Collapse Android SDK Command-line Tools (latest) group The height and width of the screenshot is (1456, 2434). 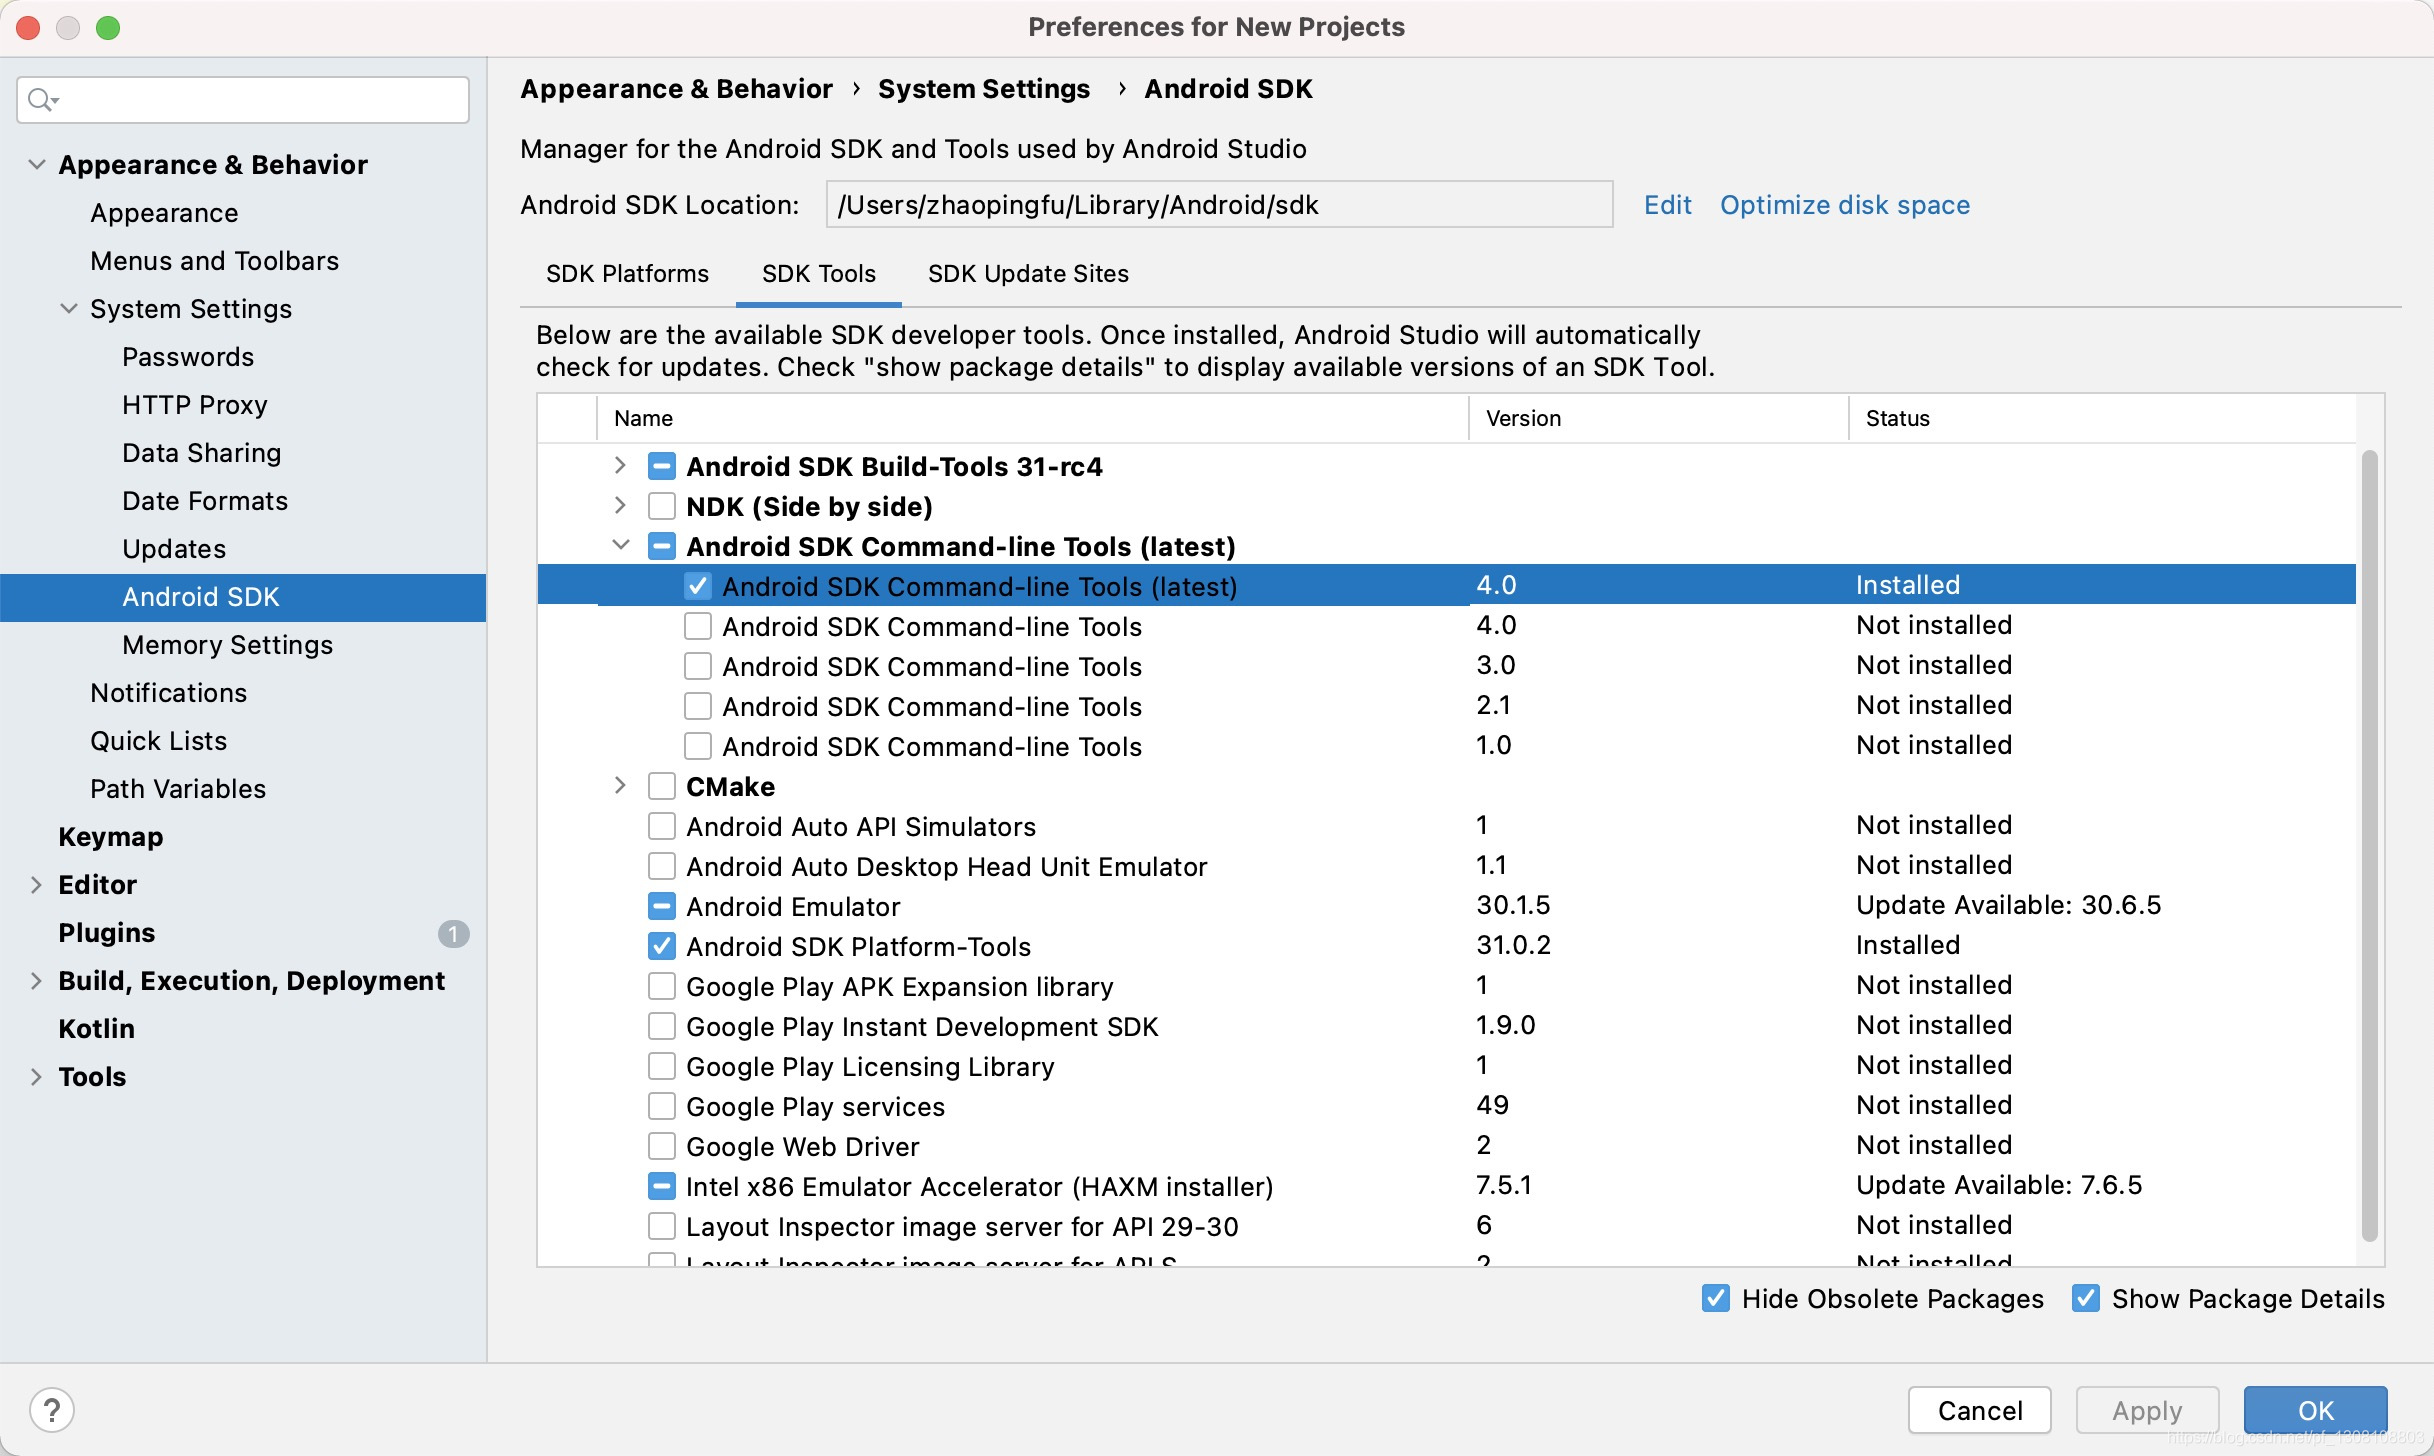click(621, 545)
